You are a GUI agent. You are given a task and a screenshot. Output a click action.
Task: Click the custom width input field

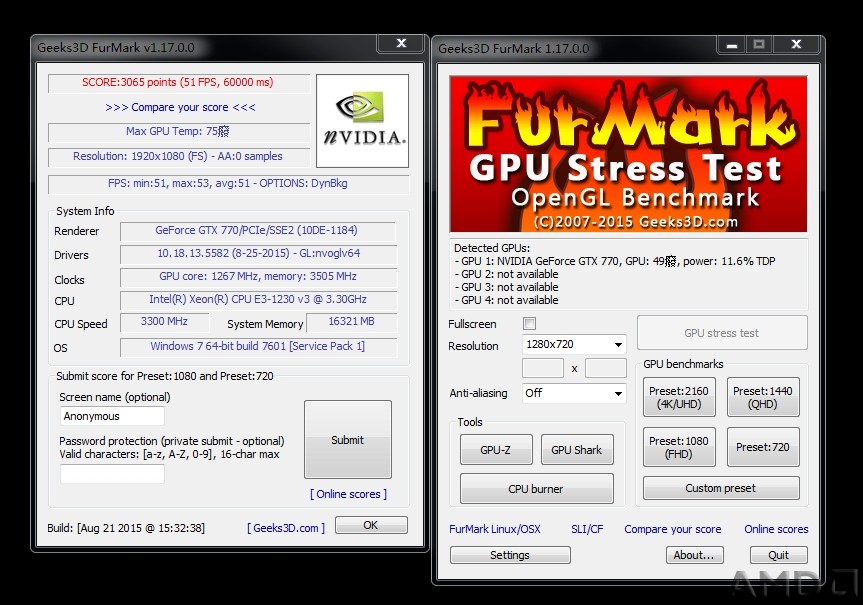coord(543,368)
